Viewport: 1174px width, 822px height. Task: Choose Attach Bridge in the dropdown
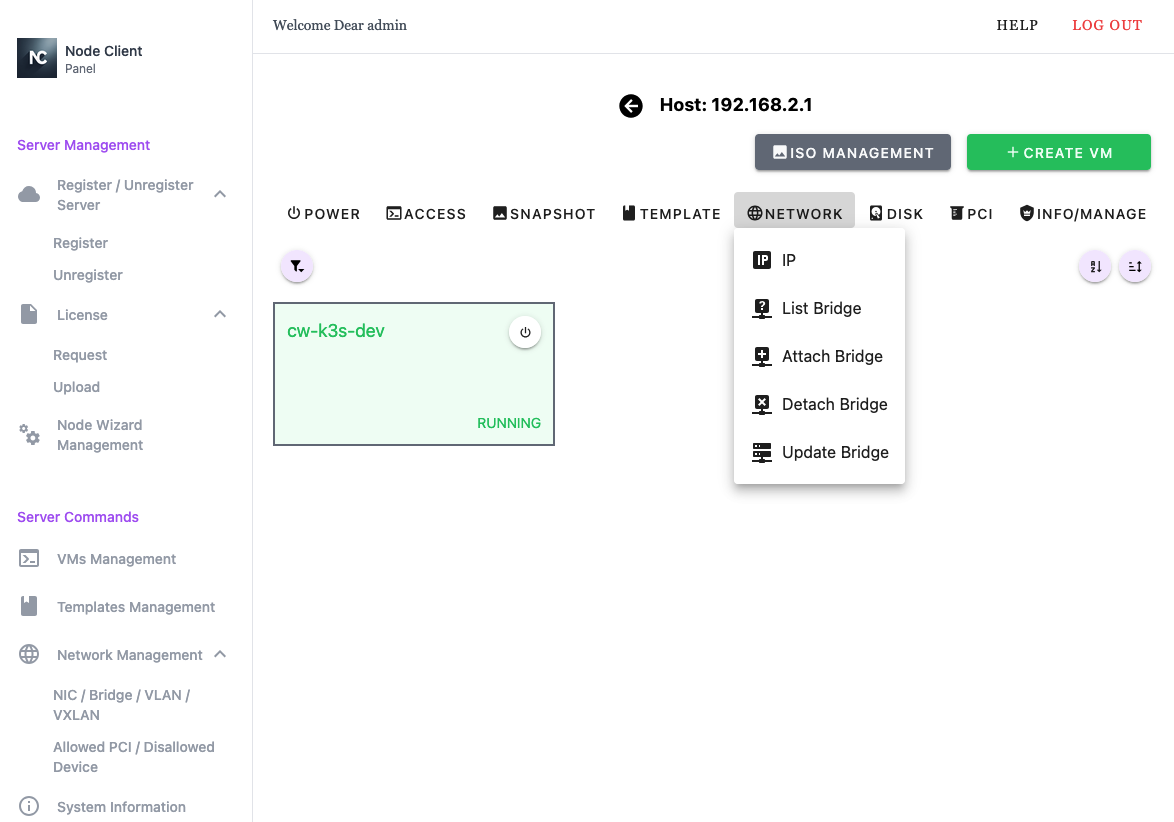(x=831, y=356)
